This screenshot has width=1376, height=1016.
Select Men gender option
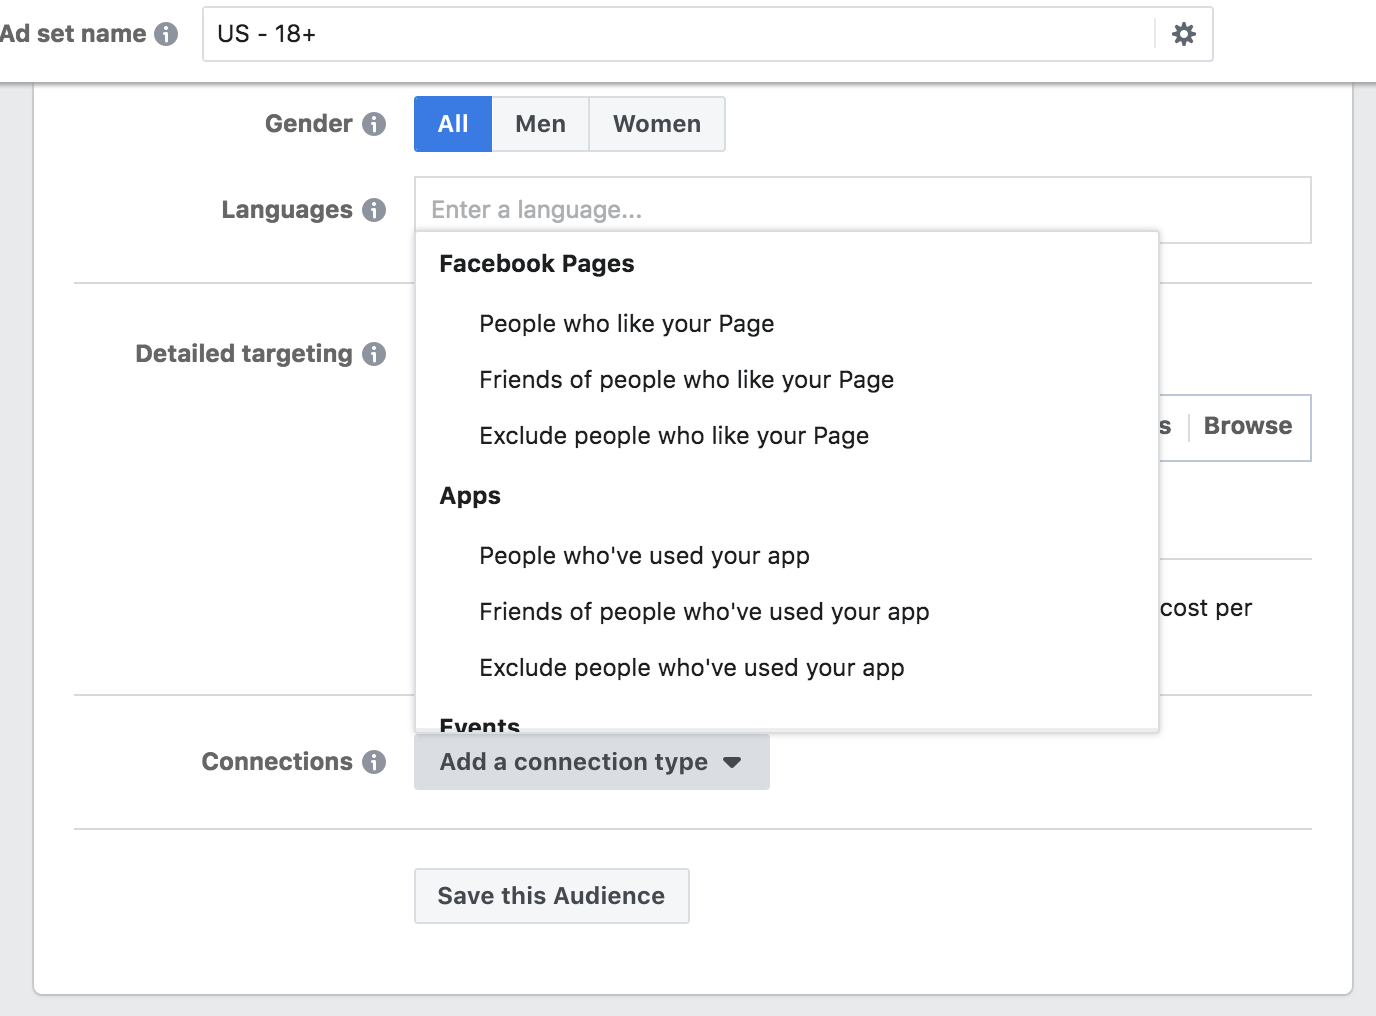click(x=540, y=124)
